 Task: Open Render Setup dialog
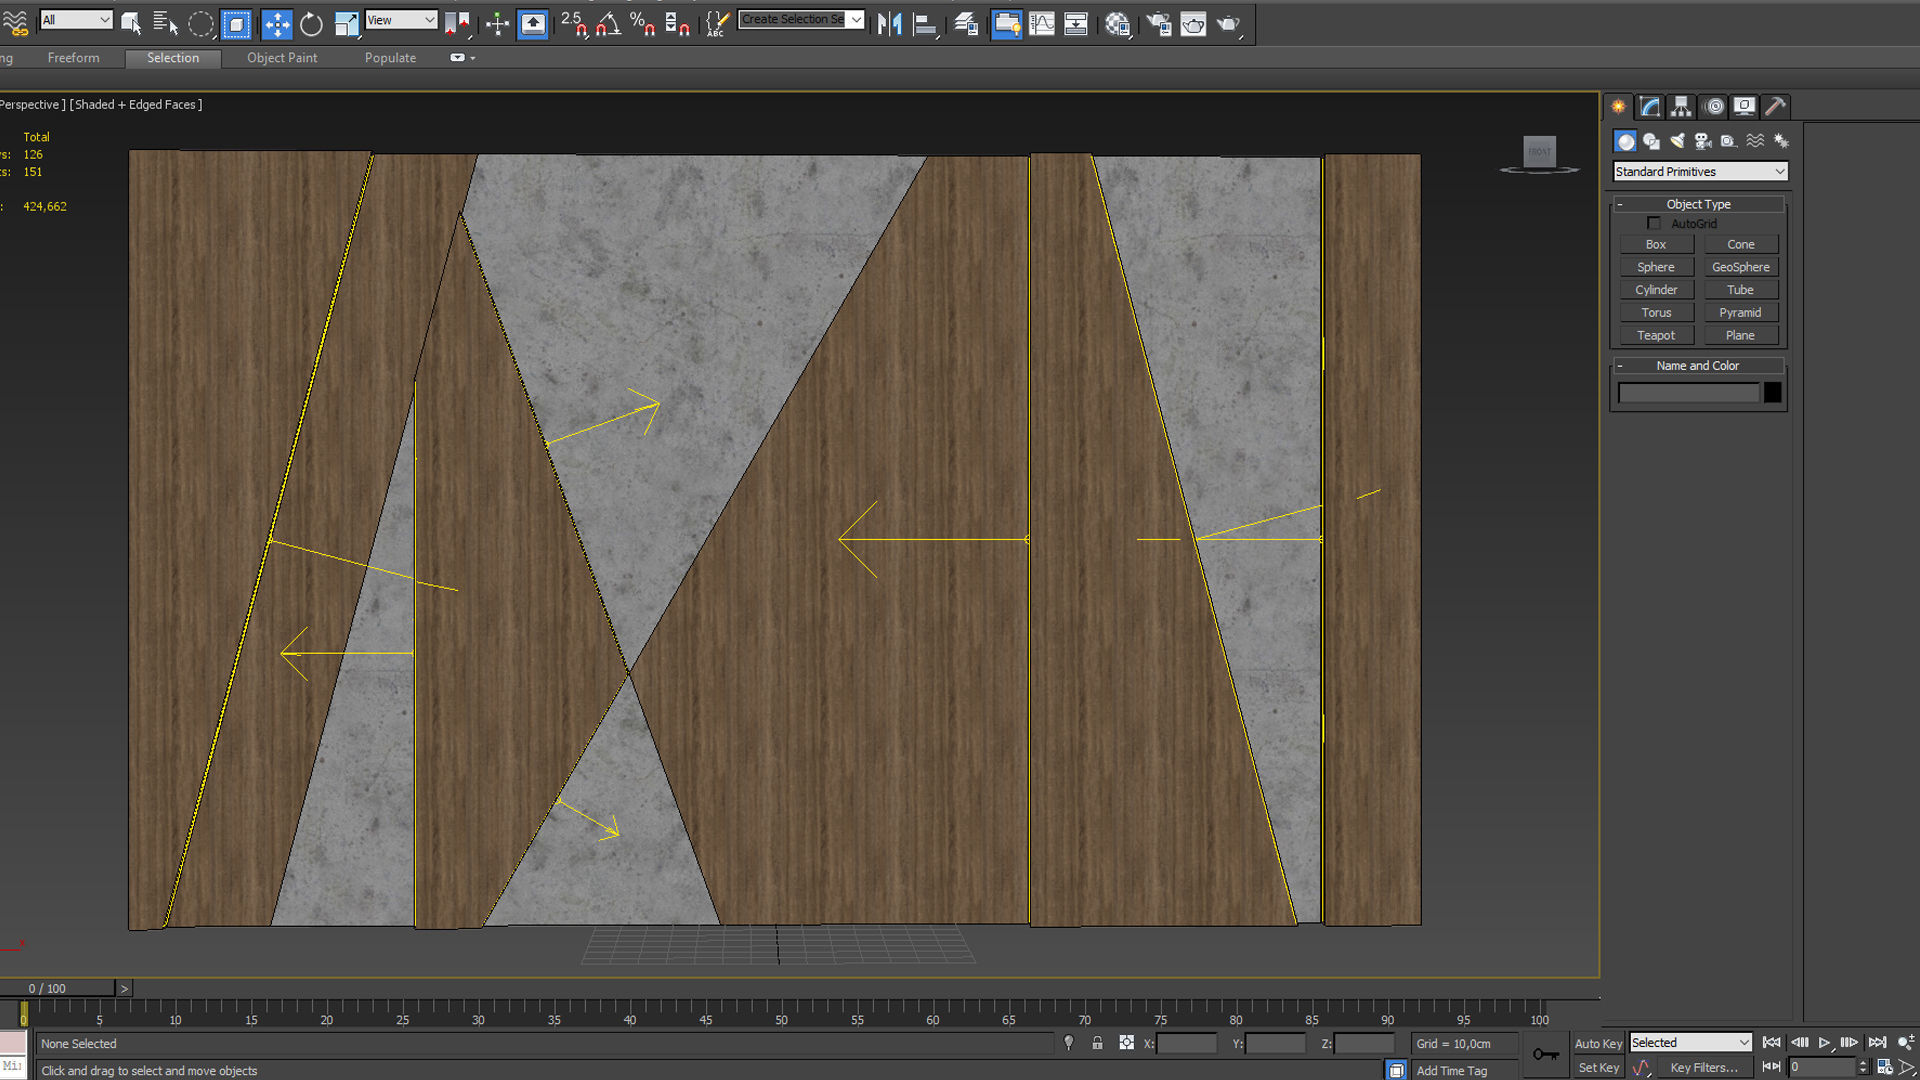pyautogui.click(x=1158, y=23)
